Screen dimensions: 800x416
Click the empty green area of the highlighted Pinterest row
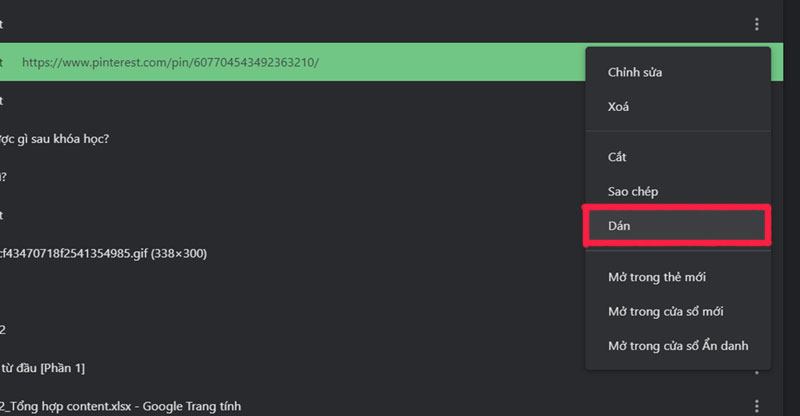[x=450, y=62]
